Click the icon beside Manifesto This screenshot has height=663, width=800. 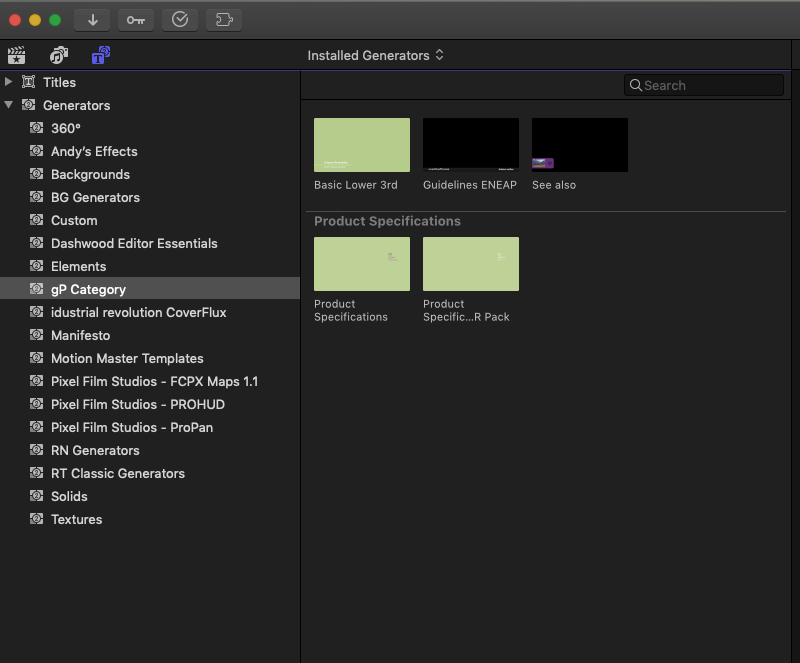(36, 334)
